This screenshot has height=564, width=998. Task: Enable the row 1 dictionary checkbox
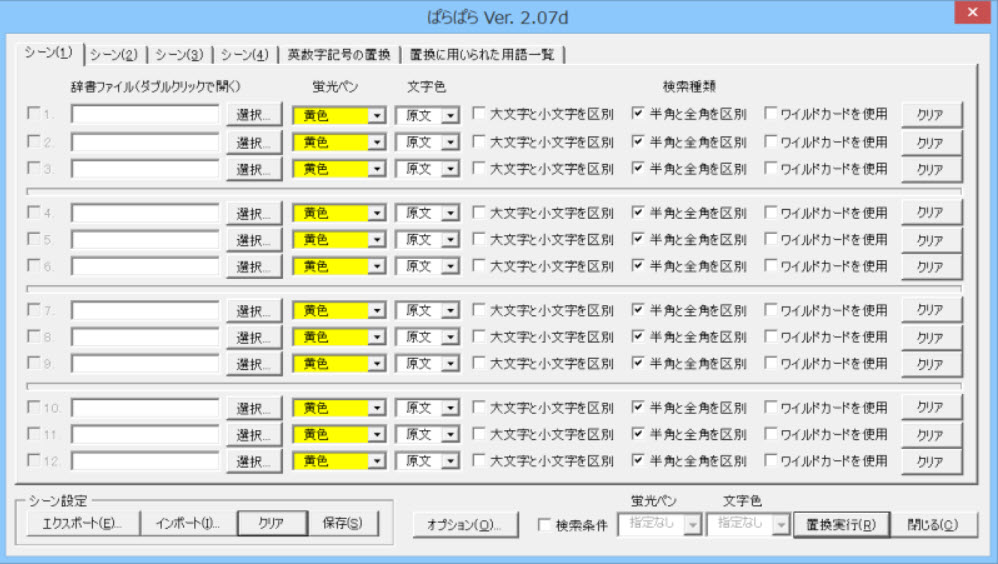coord(34,114)
